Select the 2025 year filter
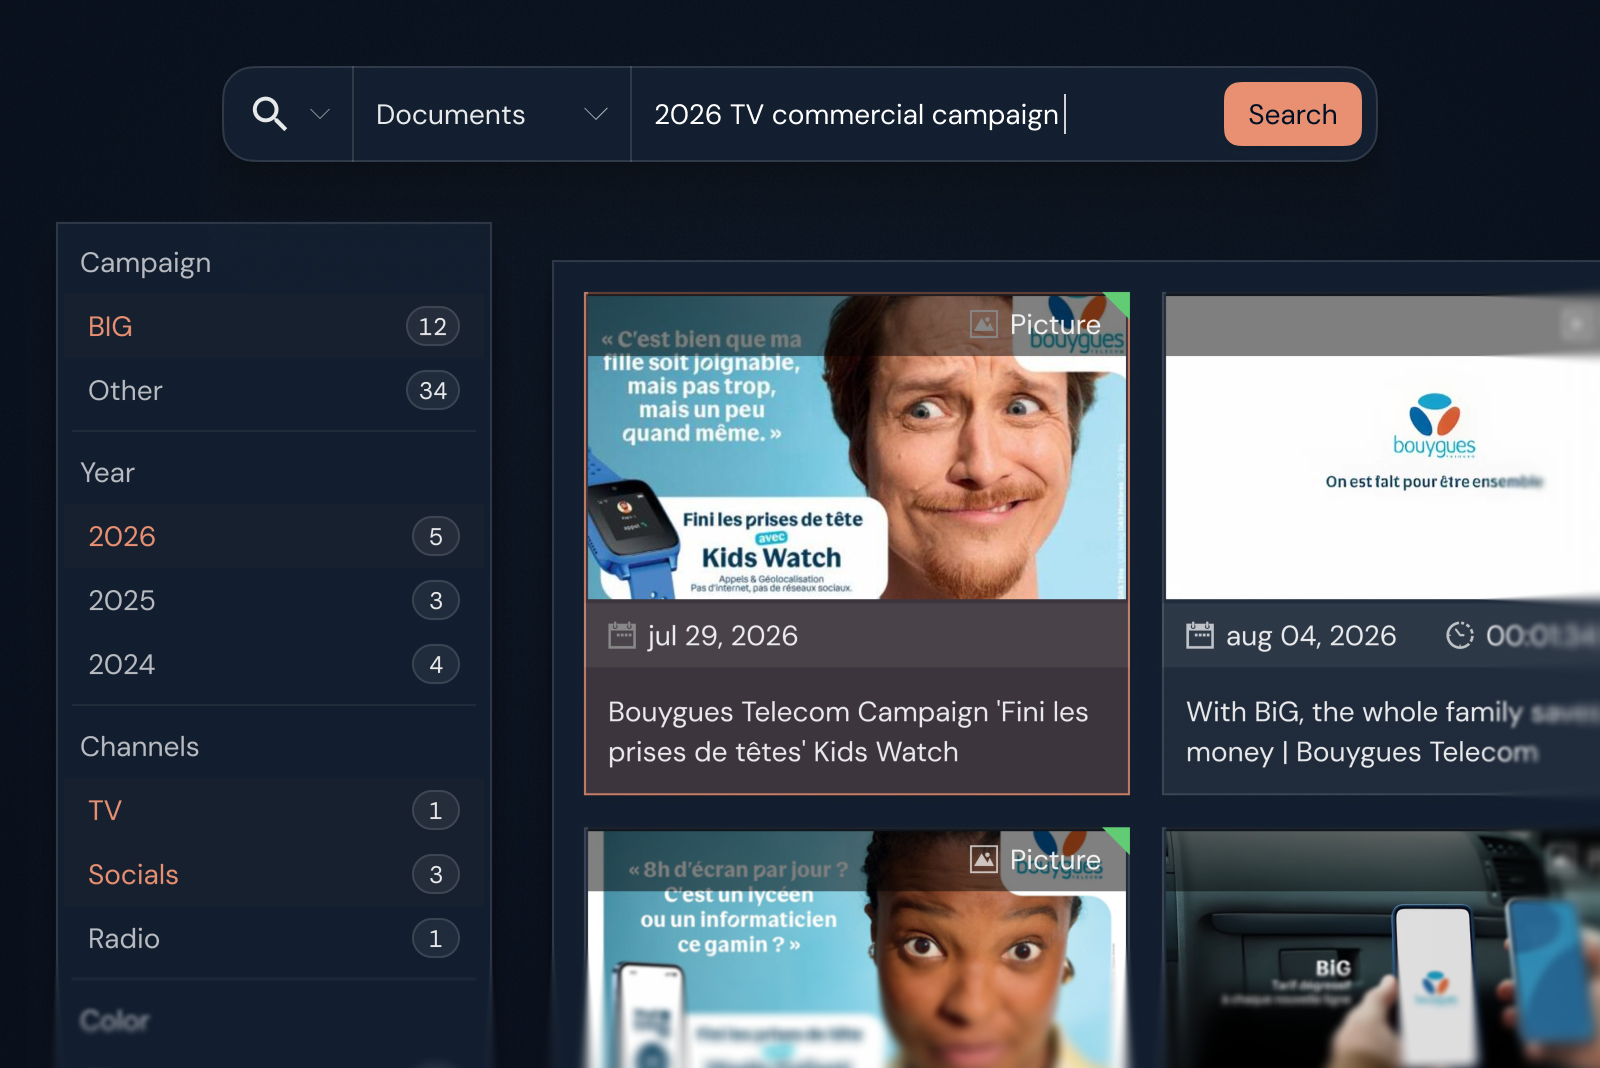 pyautogui.click(x=272, y=600)
